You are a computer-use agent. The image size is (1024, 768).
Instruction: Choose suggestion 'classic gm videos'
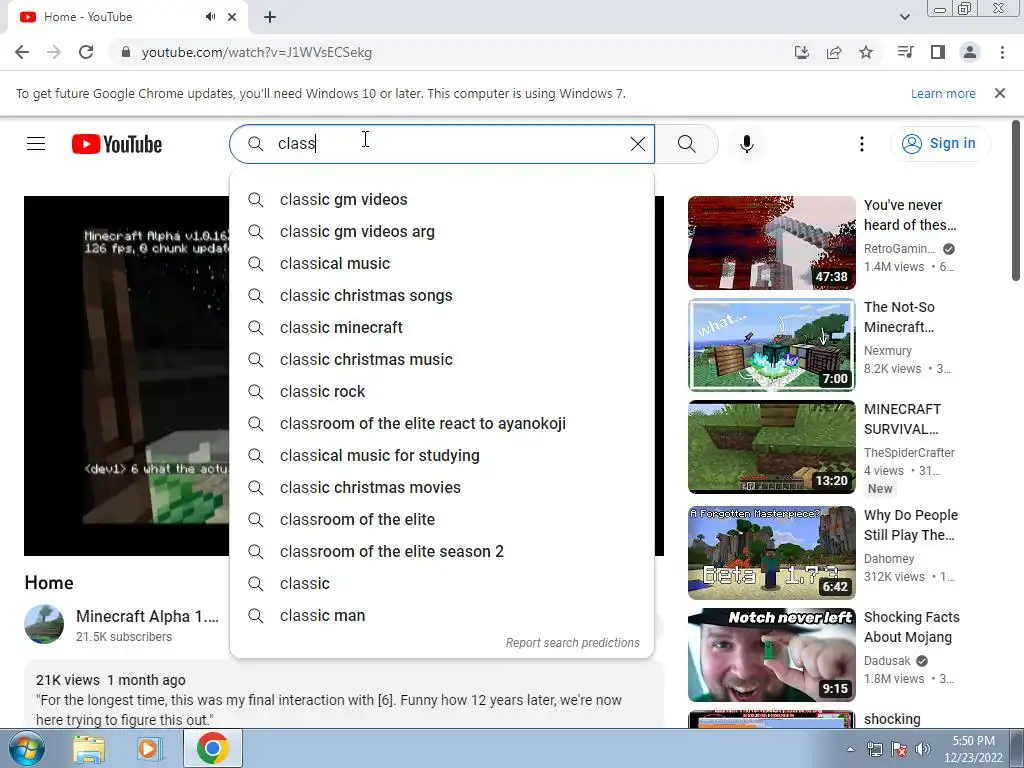442,199
